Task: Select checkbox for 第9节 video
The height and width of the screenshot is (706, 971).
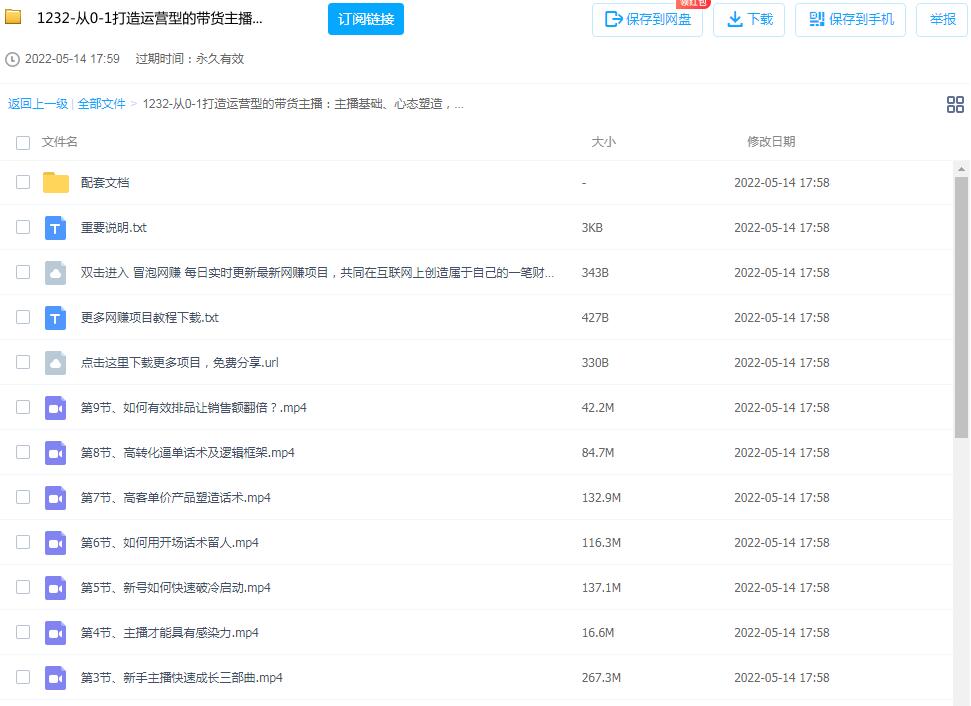Action: click(23, 407)
